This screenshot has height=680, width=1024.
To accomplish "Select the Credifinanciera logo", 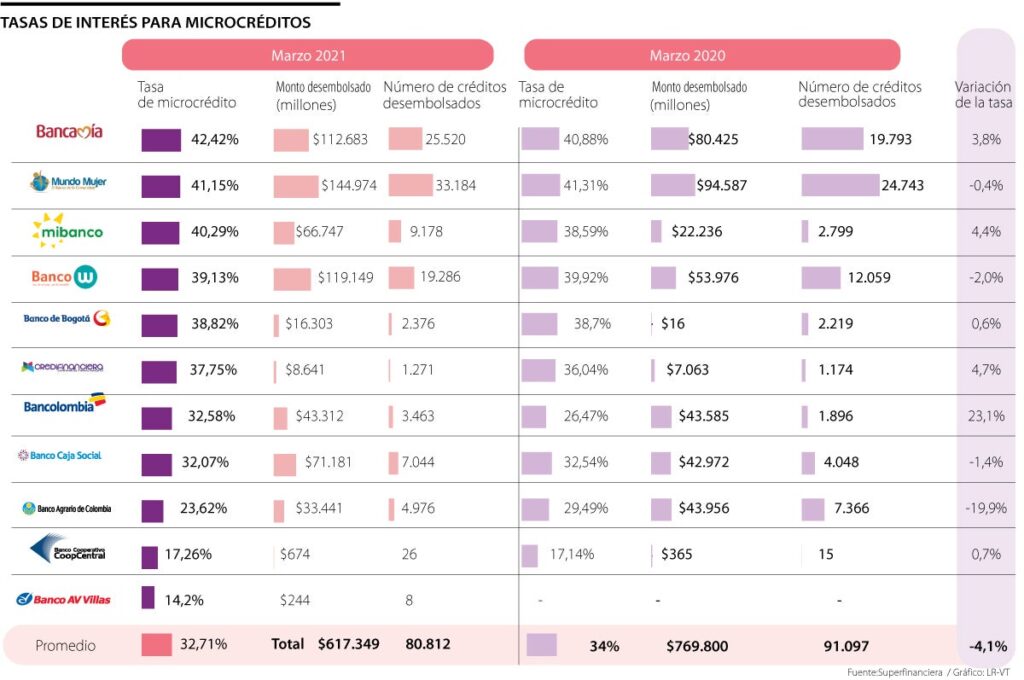I will (x=62, y=367).
